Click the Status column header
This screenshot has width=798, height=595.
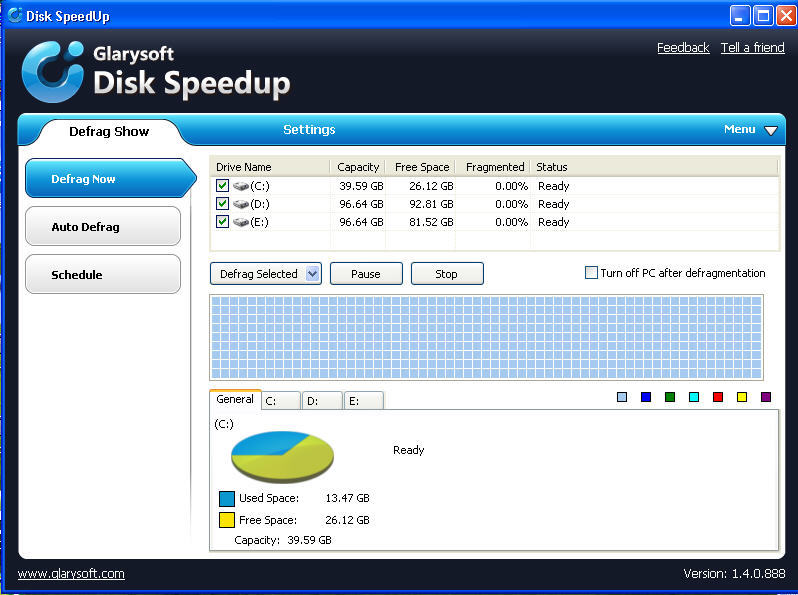point(654,167)
